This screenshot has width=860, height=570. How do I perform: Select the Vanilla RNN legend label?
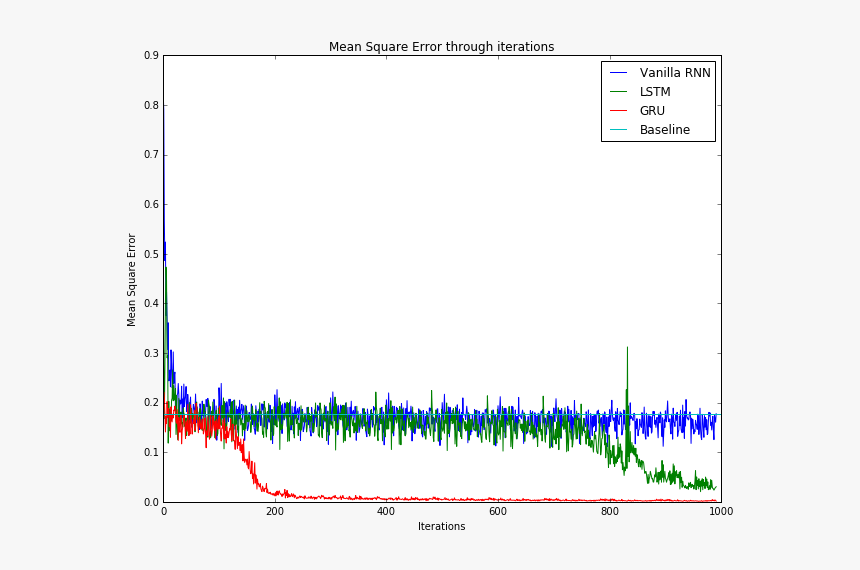[x=675, y=73]
